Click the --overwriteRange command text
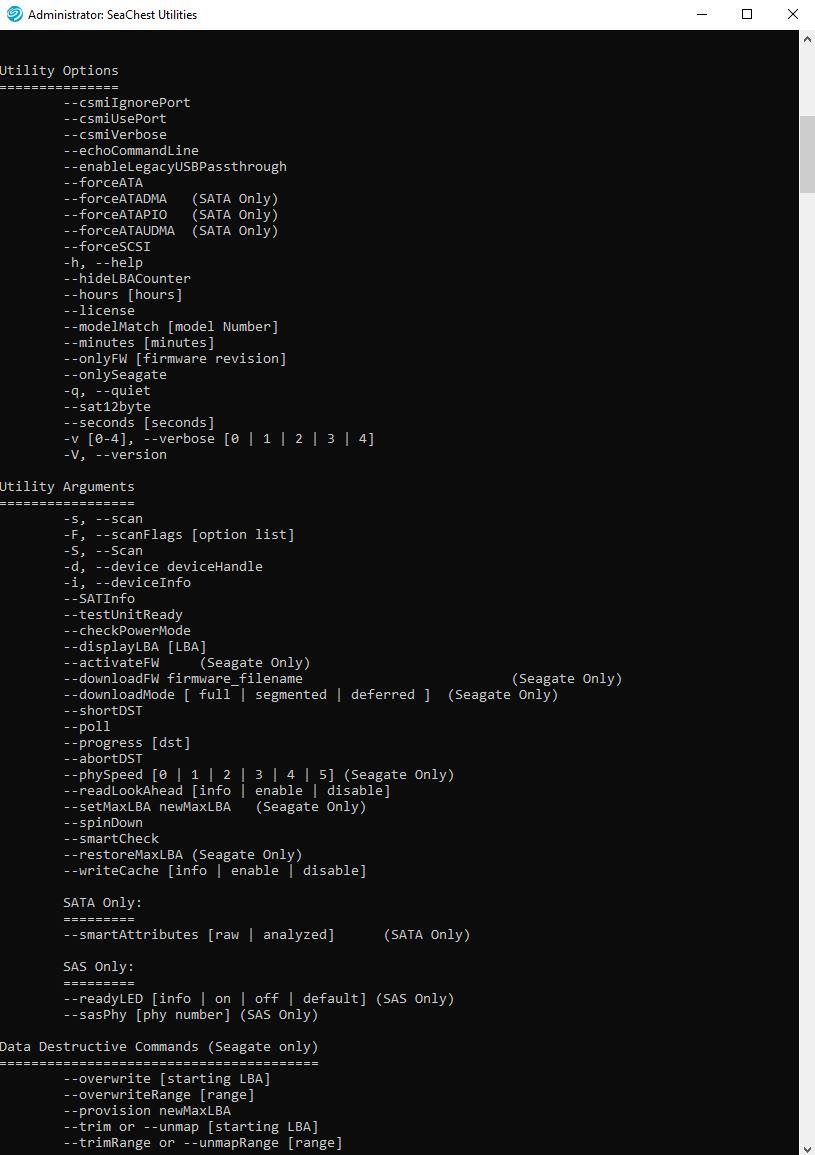The width and height of the screenshot is (815, 1155). tap(159, 1095)
